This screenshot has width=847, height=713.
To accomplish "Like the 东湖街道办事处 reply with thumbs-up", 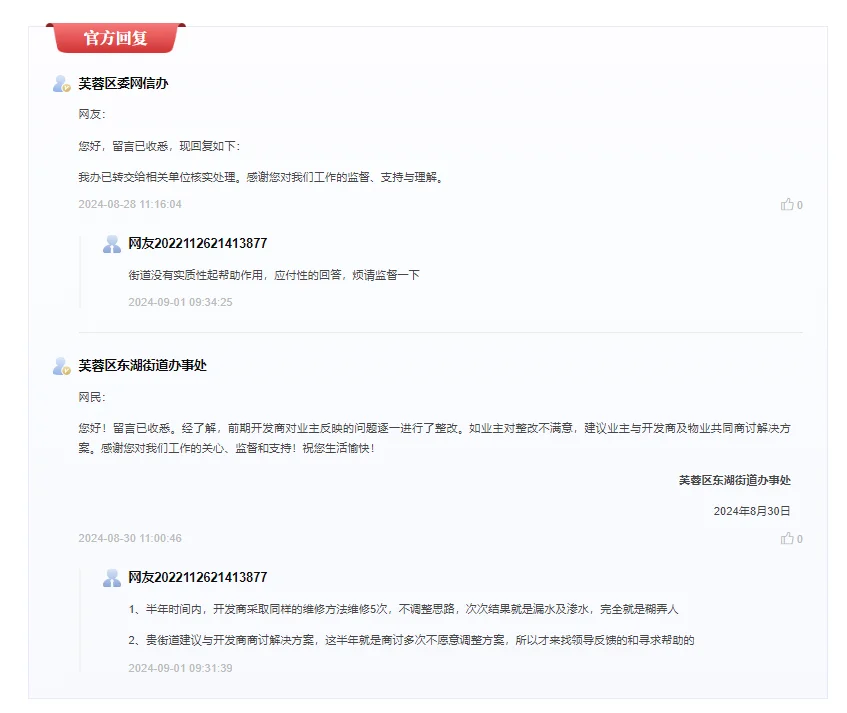I will tap(787, 538).
